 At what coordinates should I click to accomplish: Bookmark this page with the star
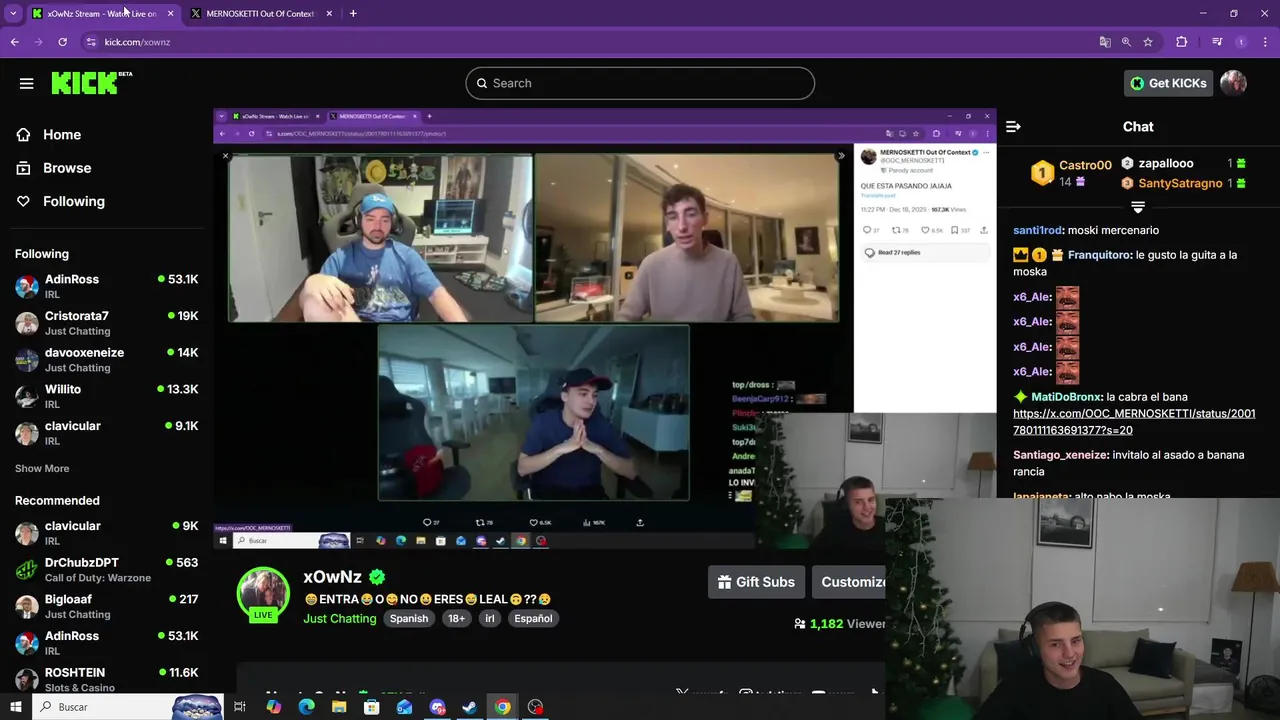tap(1148, 42)
